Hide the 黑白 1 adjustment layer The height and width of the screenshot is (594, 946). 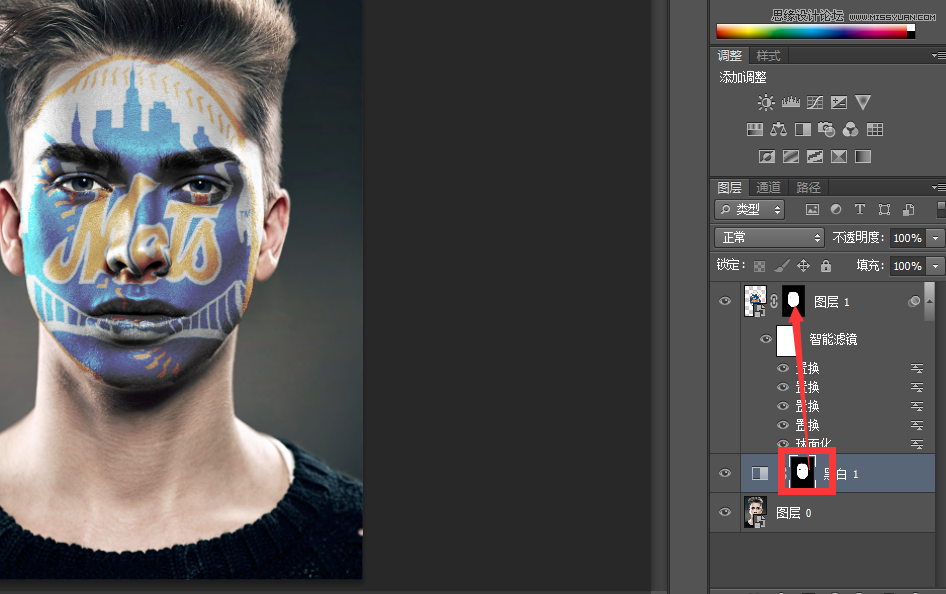tap(725, 473)
